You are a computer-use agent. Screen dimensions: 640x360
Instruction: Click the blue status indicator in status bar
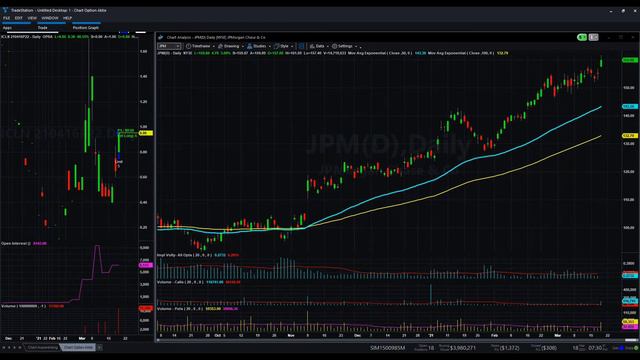(x=622, y=348)
